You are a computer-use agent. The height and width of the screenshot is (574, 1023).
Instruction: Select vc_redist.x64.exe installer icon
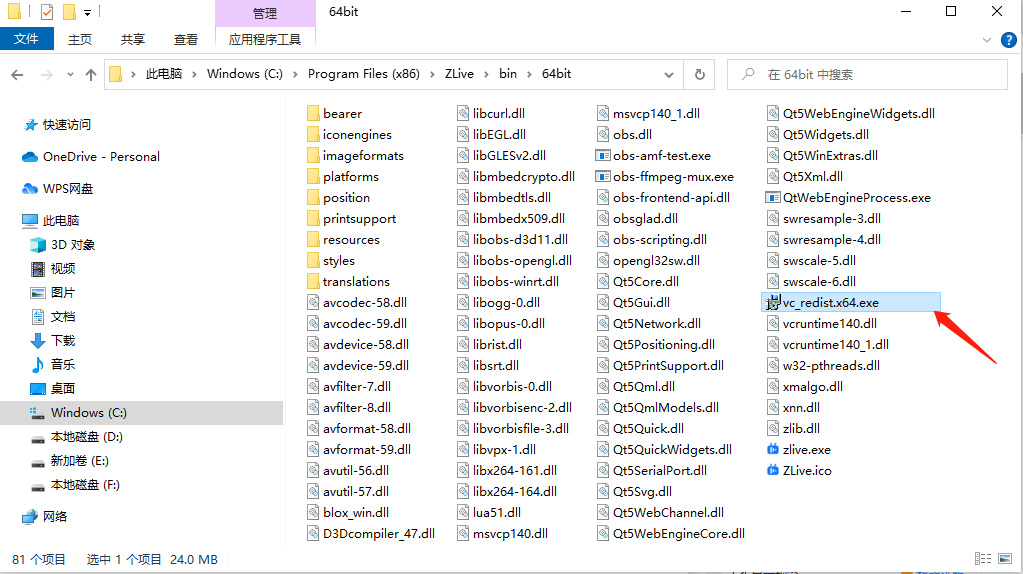pyautogui.click(x=773, y=303)
